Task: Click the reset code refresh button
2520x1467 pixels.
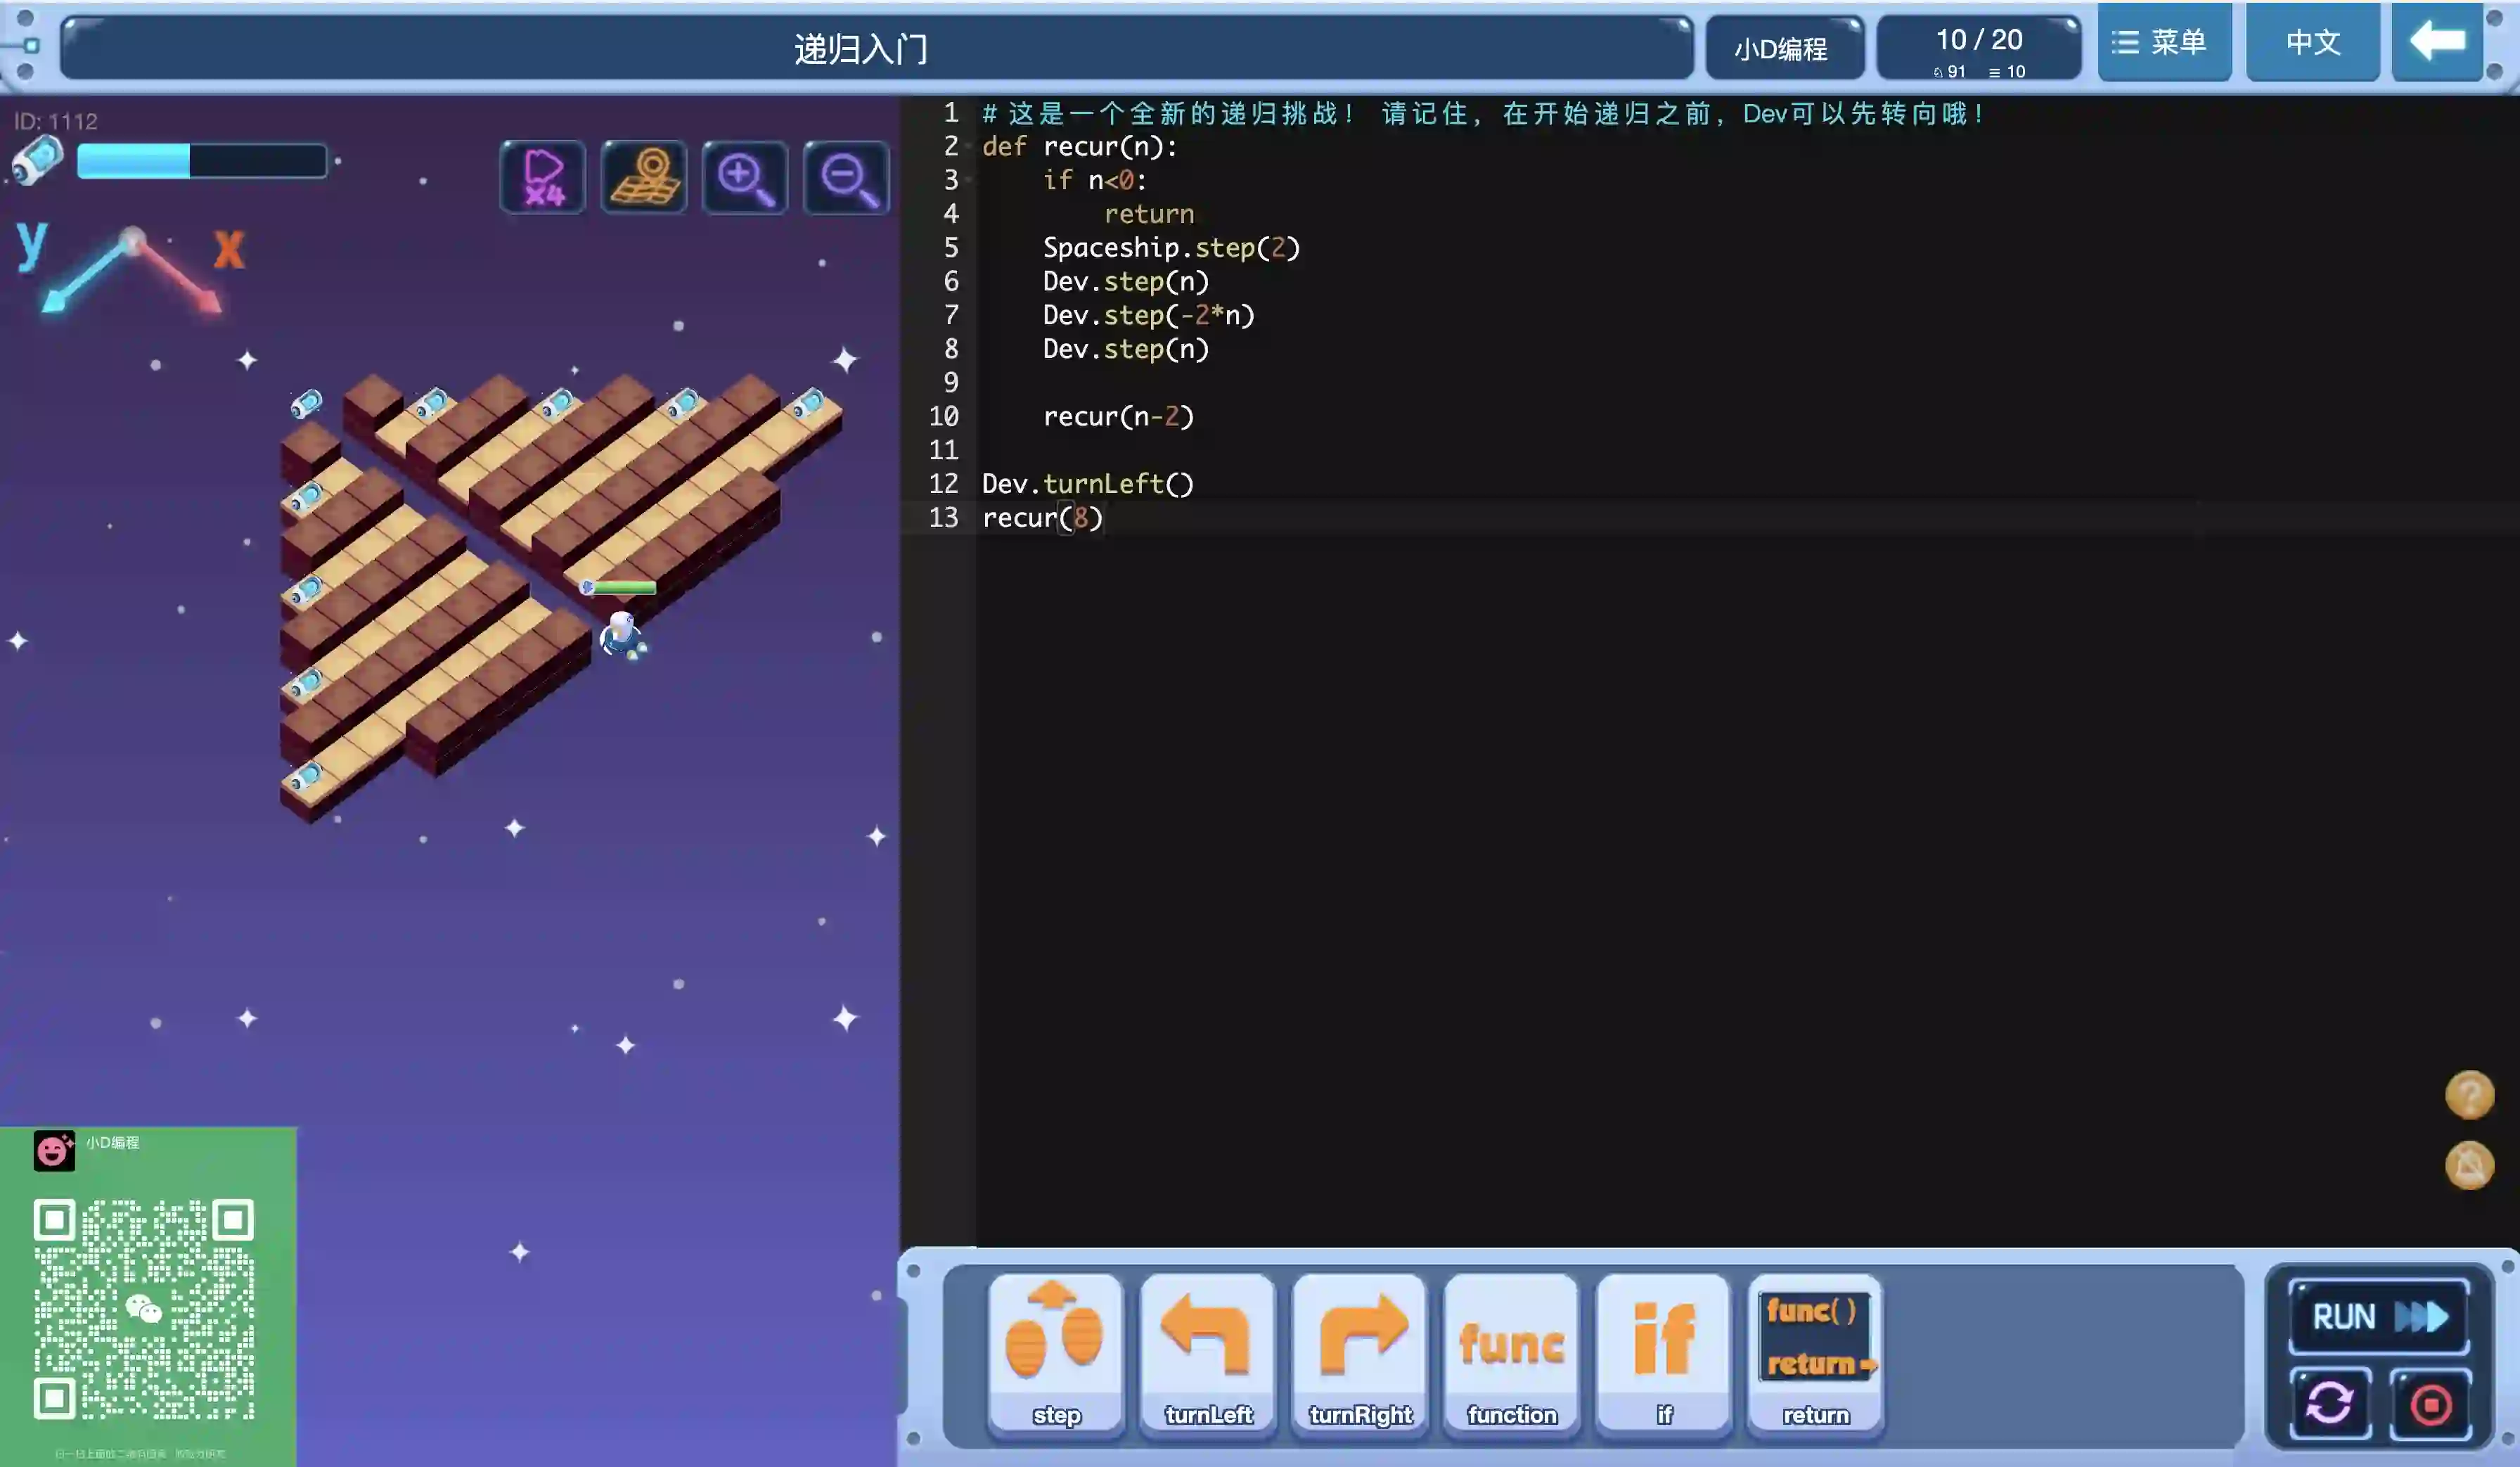Action: [2330, 1403]
